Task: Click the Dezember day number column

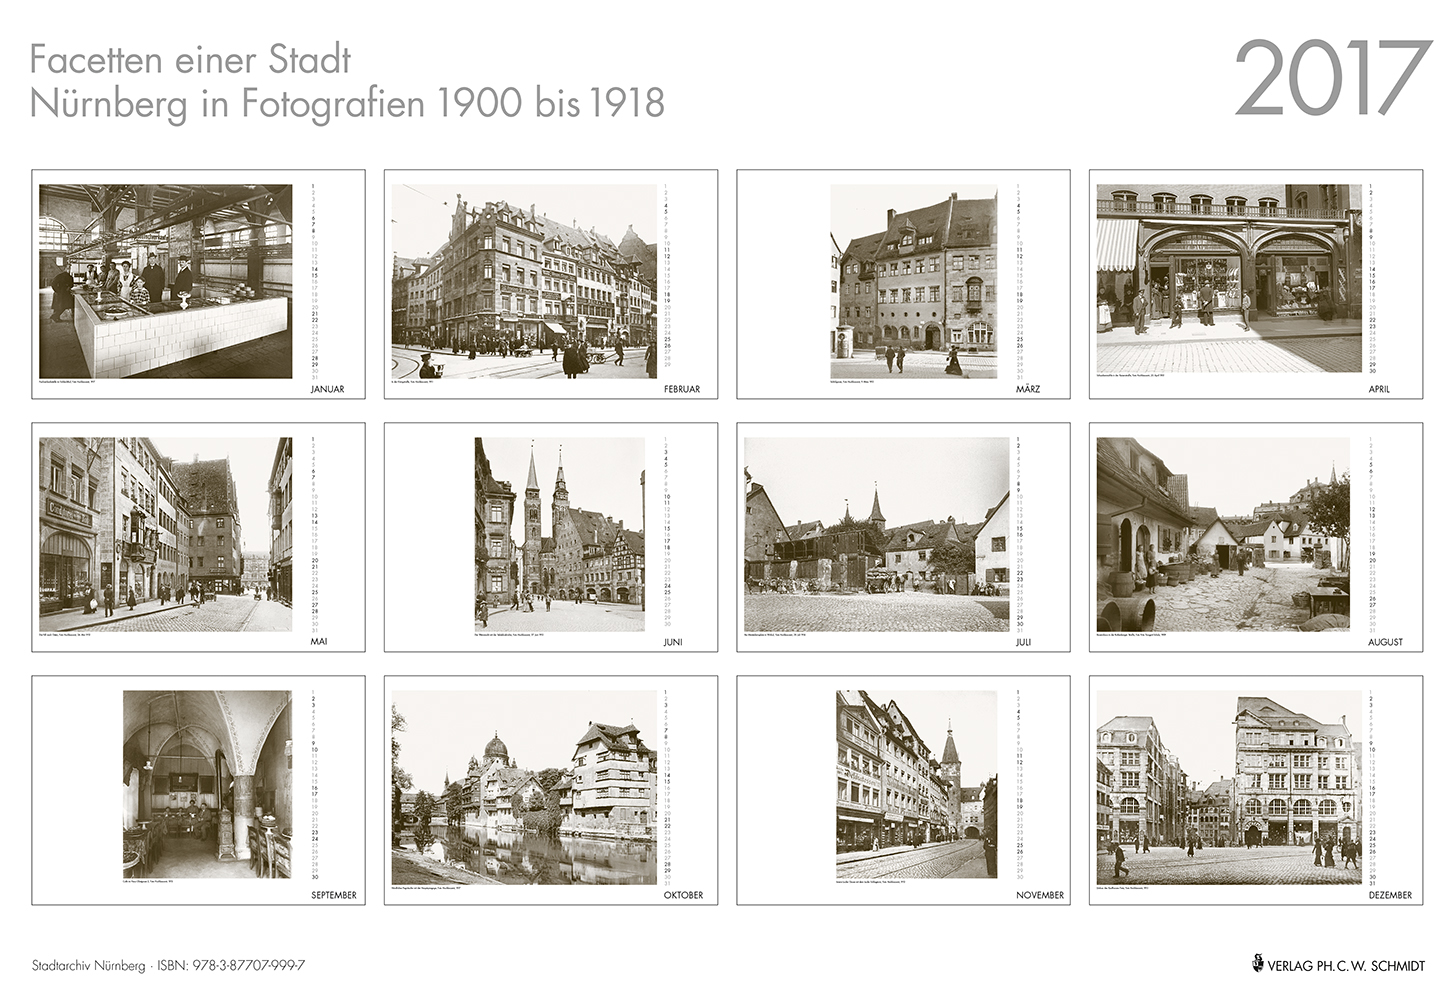Action: coord(1371,787)
